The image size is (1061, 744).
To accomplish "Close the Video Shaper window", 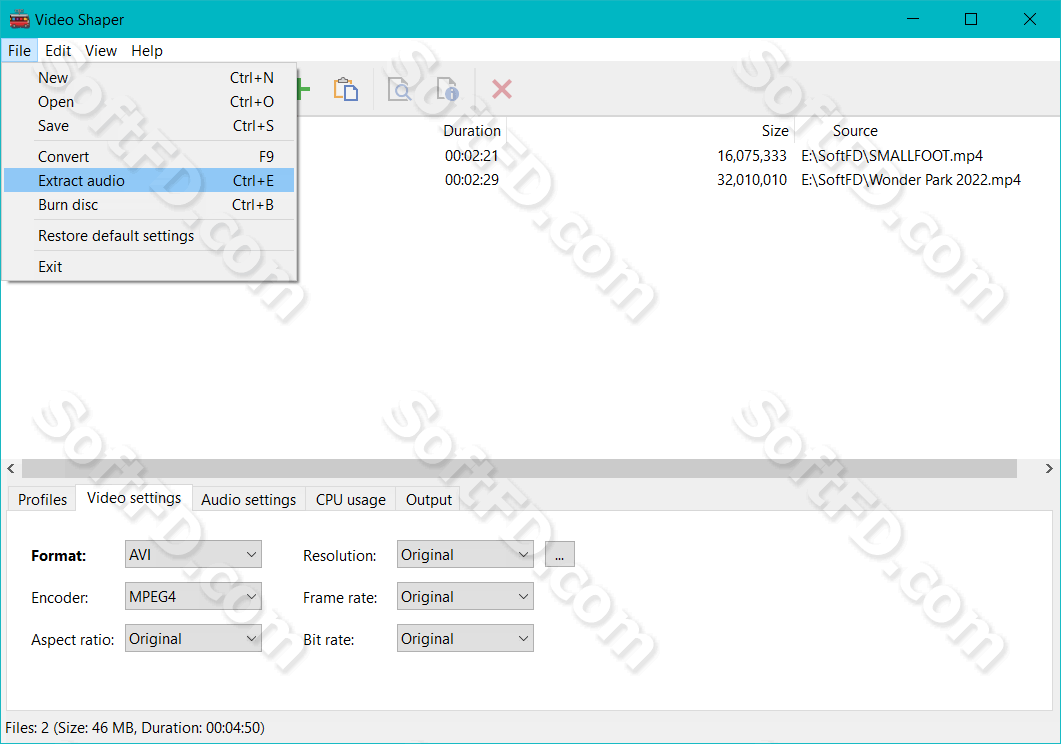I will coord(1030,19).
